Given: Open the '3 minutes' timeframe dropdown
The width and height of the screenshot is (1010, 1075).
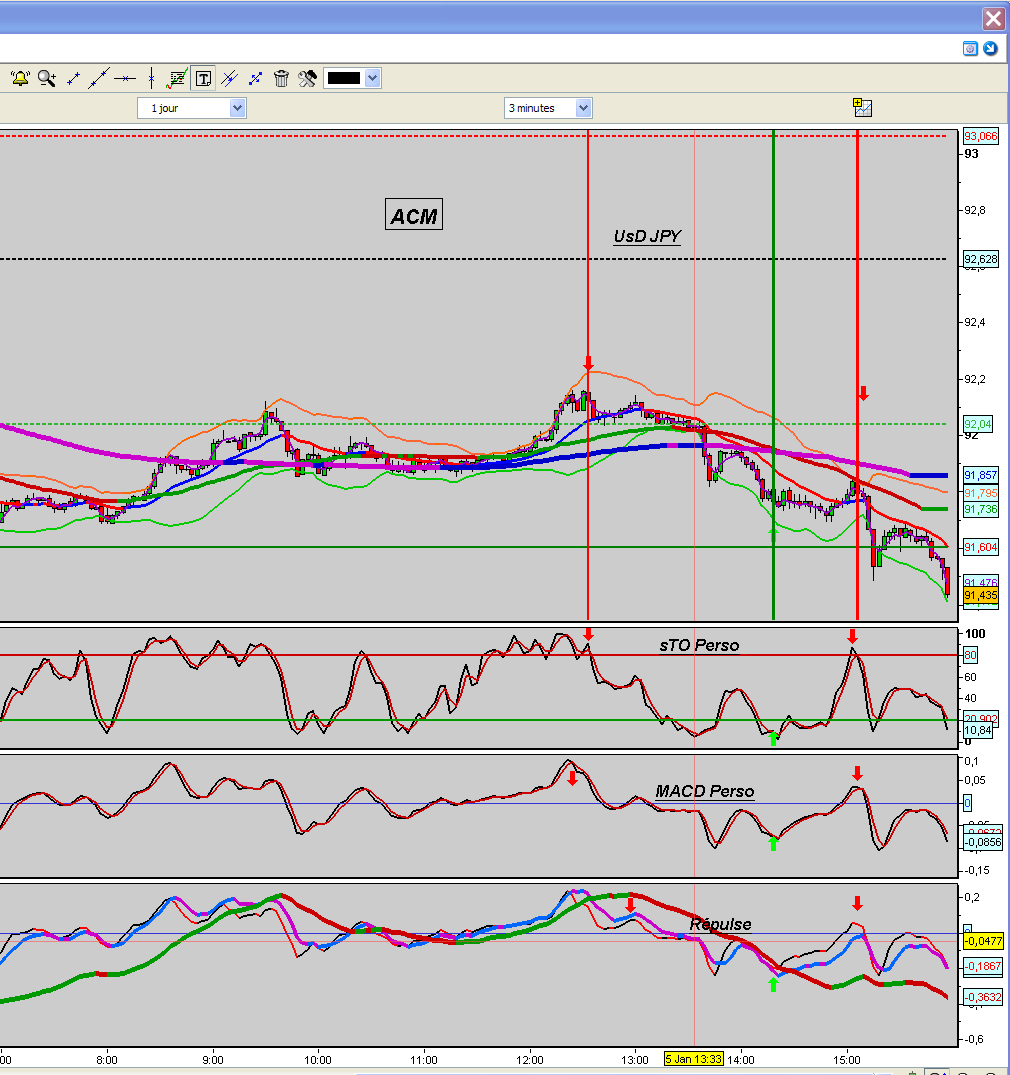Looking at the screenshot, I should (x=548, y=108).
